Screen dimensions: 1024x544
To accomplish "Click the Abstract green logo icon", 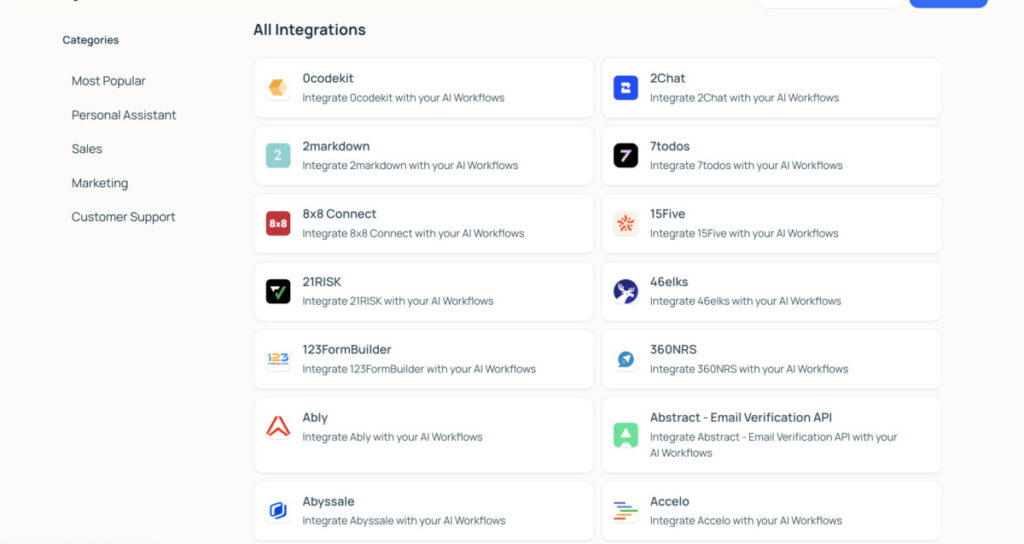I will (626, 435).
